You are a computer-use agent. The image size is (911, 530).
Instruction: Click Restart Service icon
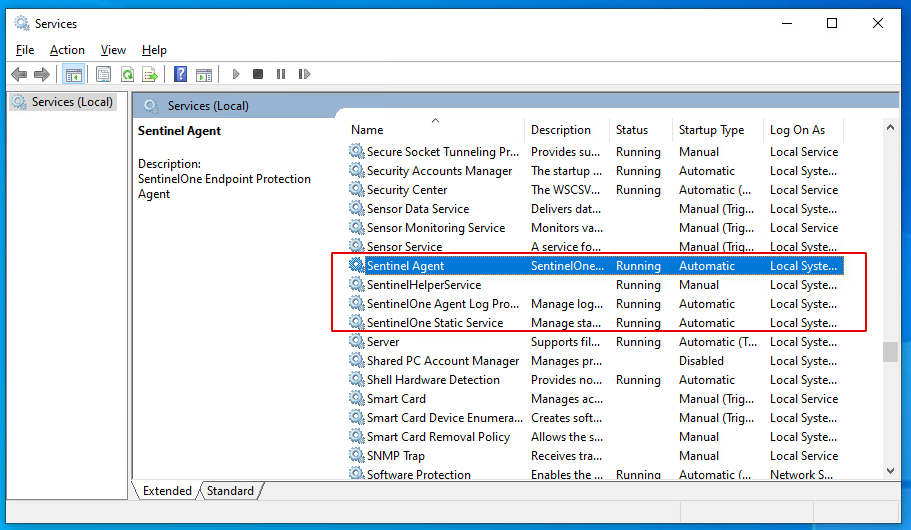304,74
